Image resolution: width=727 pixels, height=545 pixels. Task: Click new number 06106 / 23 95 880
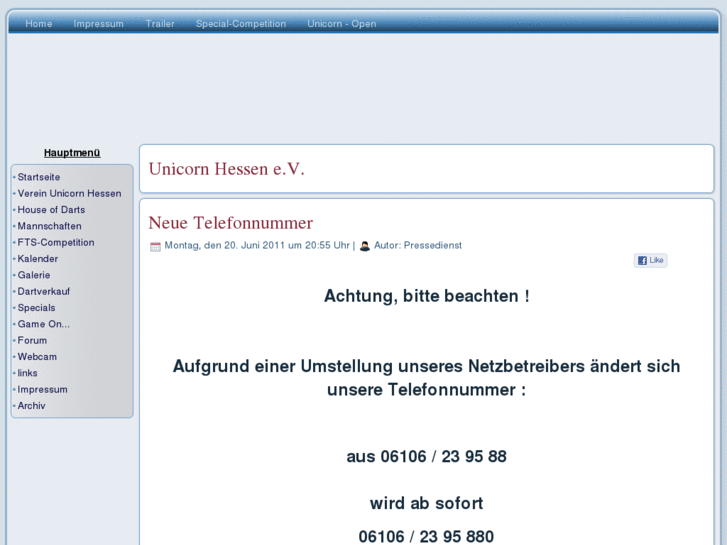pos(426,537)
